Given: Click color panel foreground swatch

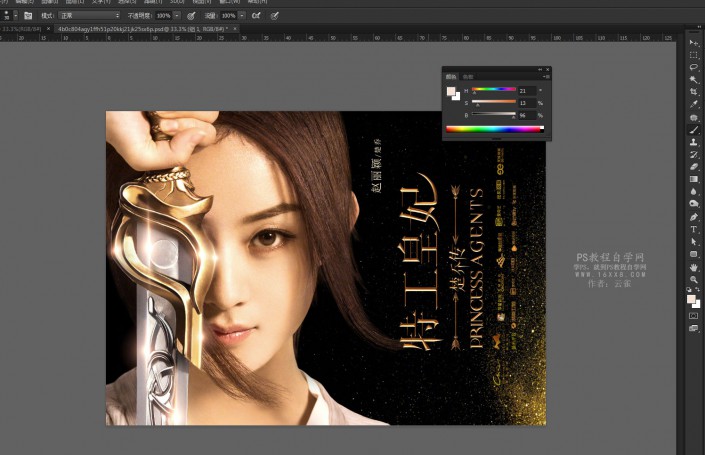Looking at the screenshot, I should point(451,91).
